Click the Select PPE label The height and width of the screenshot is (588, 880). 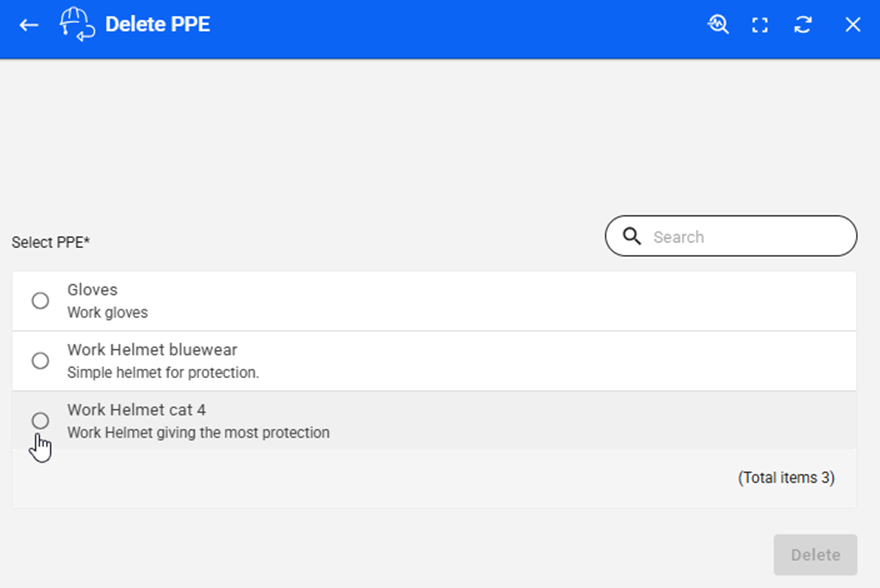[x=51, y=243]
